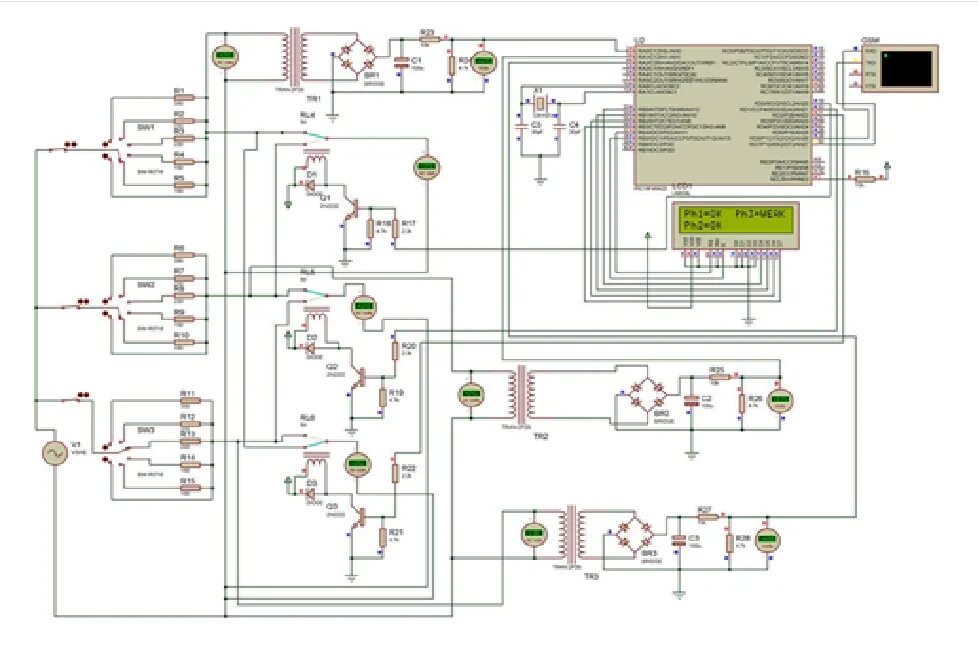The image size is (978, 652).
Task: Click transistor Q1 in the relay driver
Action: [353, 208]
